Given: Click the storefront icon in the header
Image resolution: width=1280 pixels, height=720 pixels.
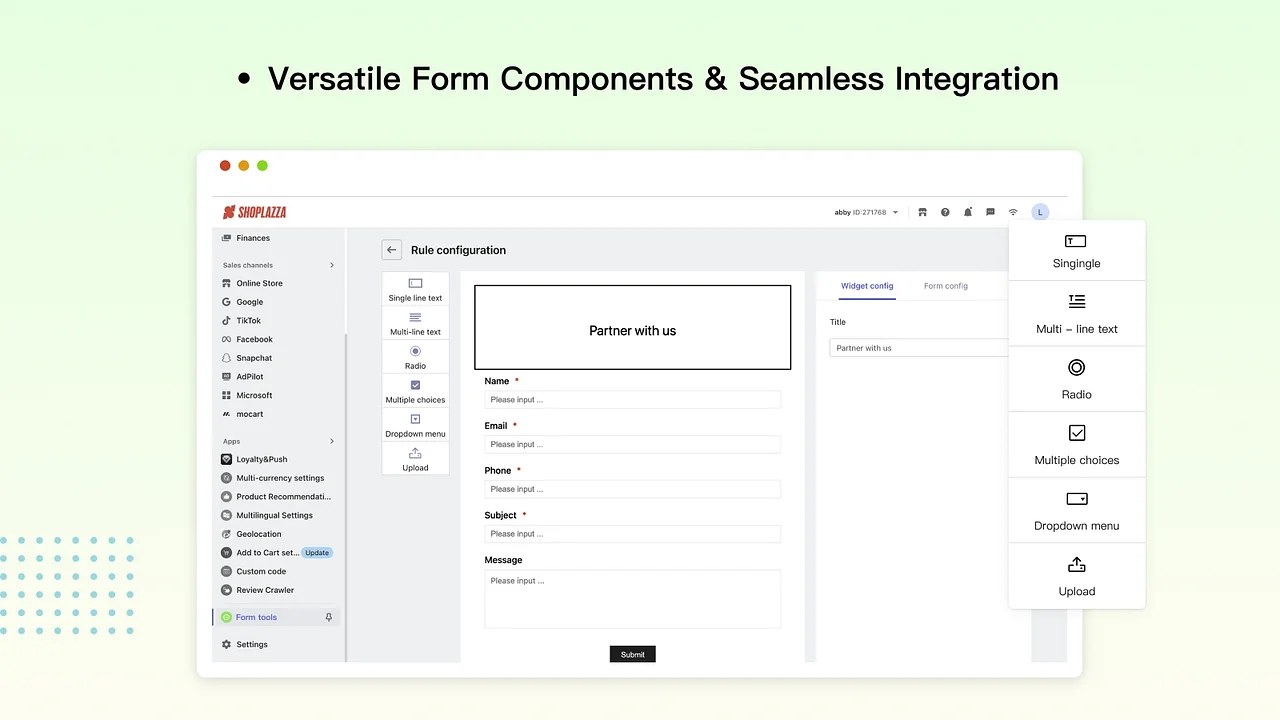Looking at the screenshot, I should pyautogui.click(x=922, y=212).
